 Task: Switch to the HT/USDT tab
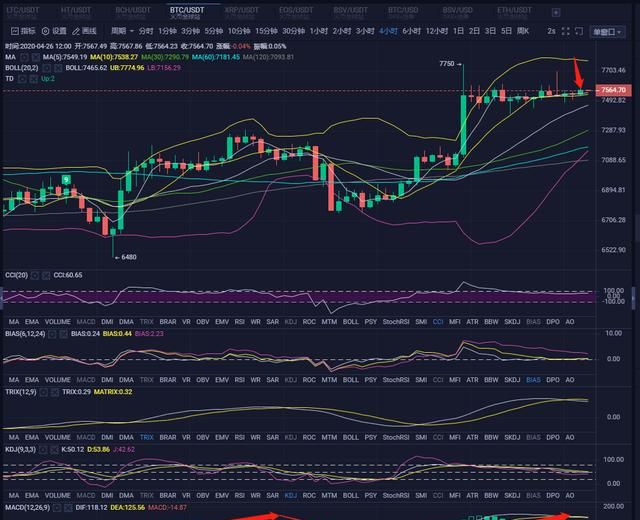(x=76, y=12)
